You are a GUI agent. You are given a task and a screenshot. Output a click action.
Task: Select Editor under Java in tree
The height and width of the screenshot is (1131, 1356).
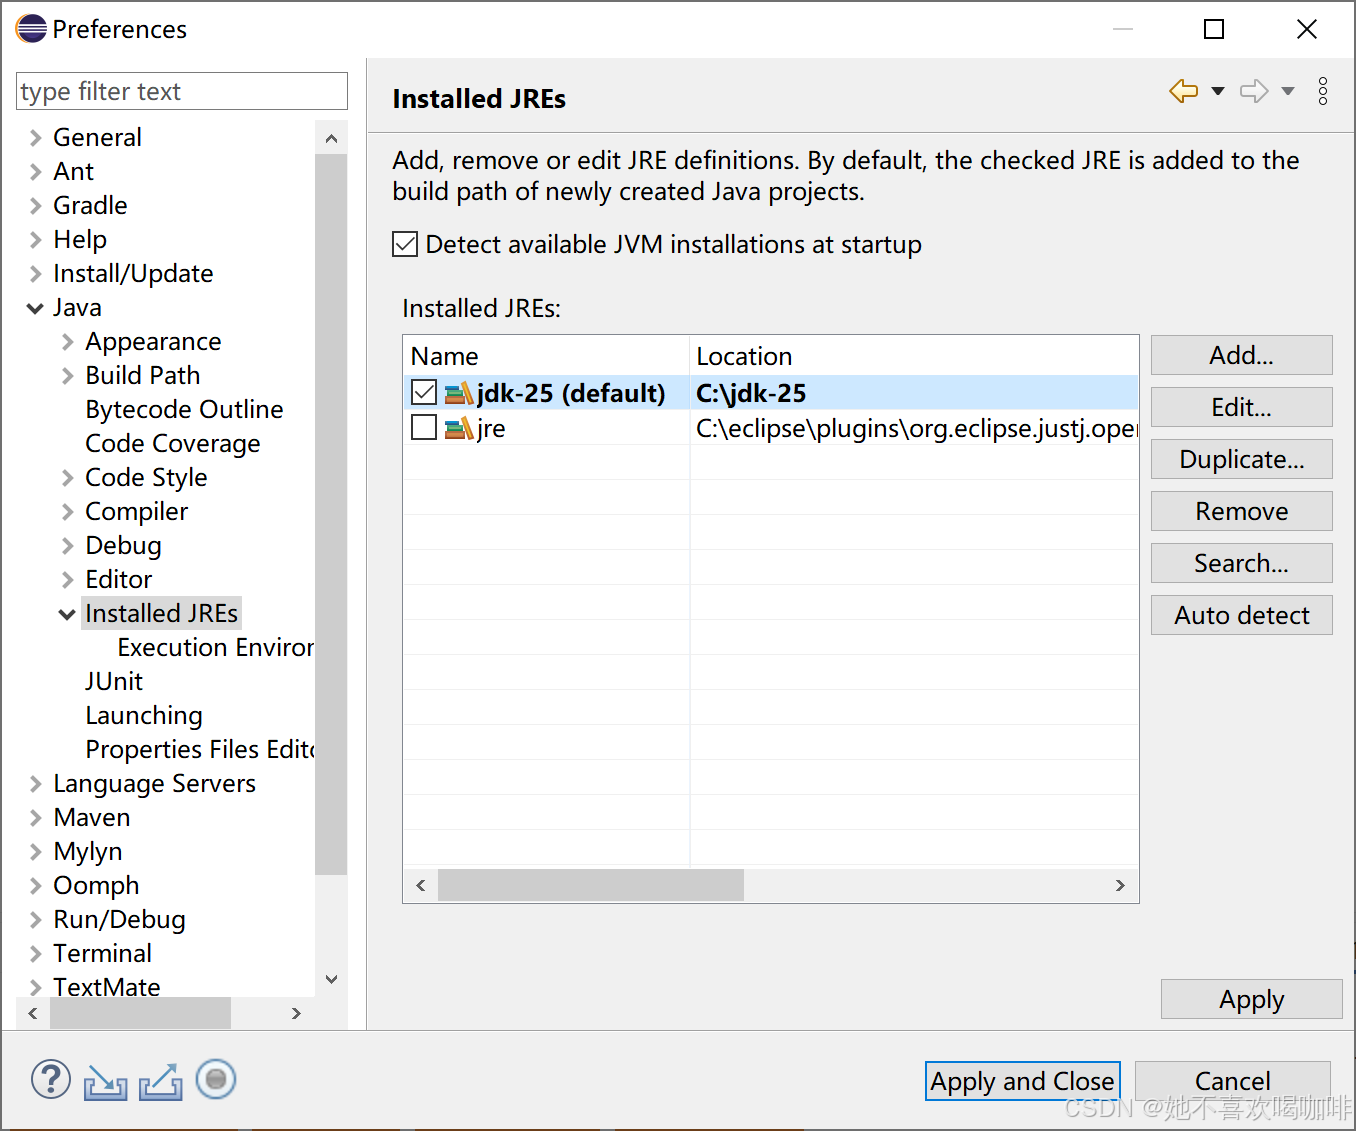[x=119, y=580]
